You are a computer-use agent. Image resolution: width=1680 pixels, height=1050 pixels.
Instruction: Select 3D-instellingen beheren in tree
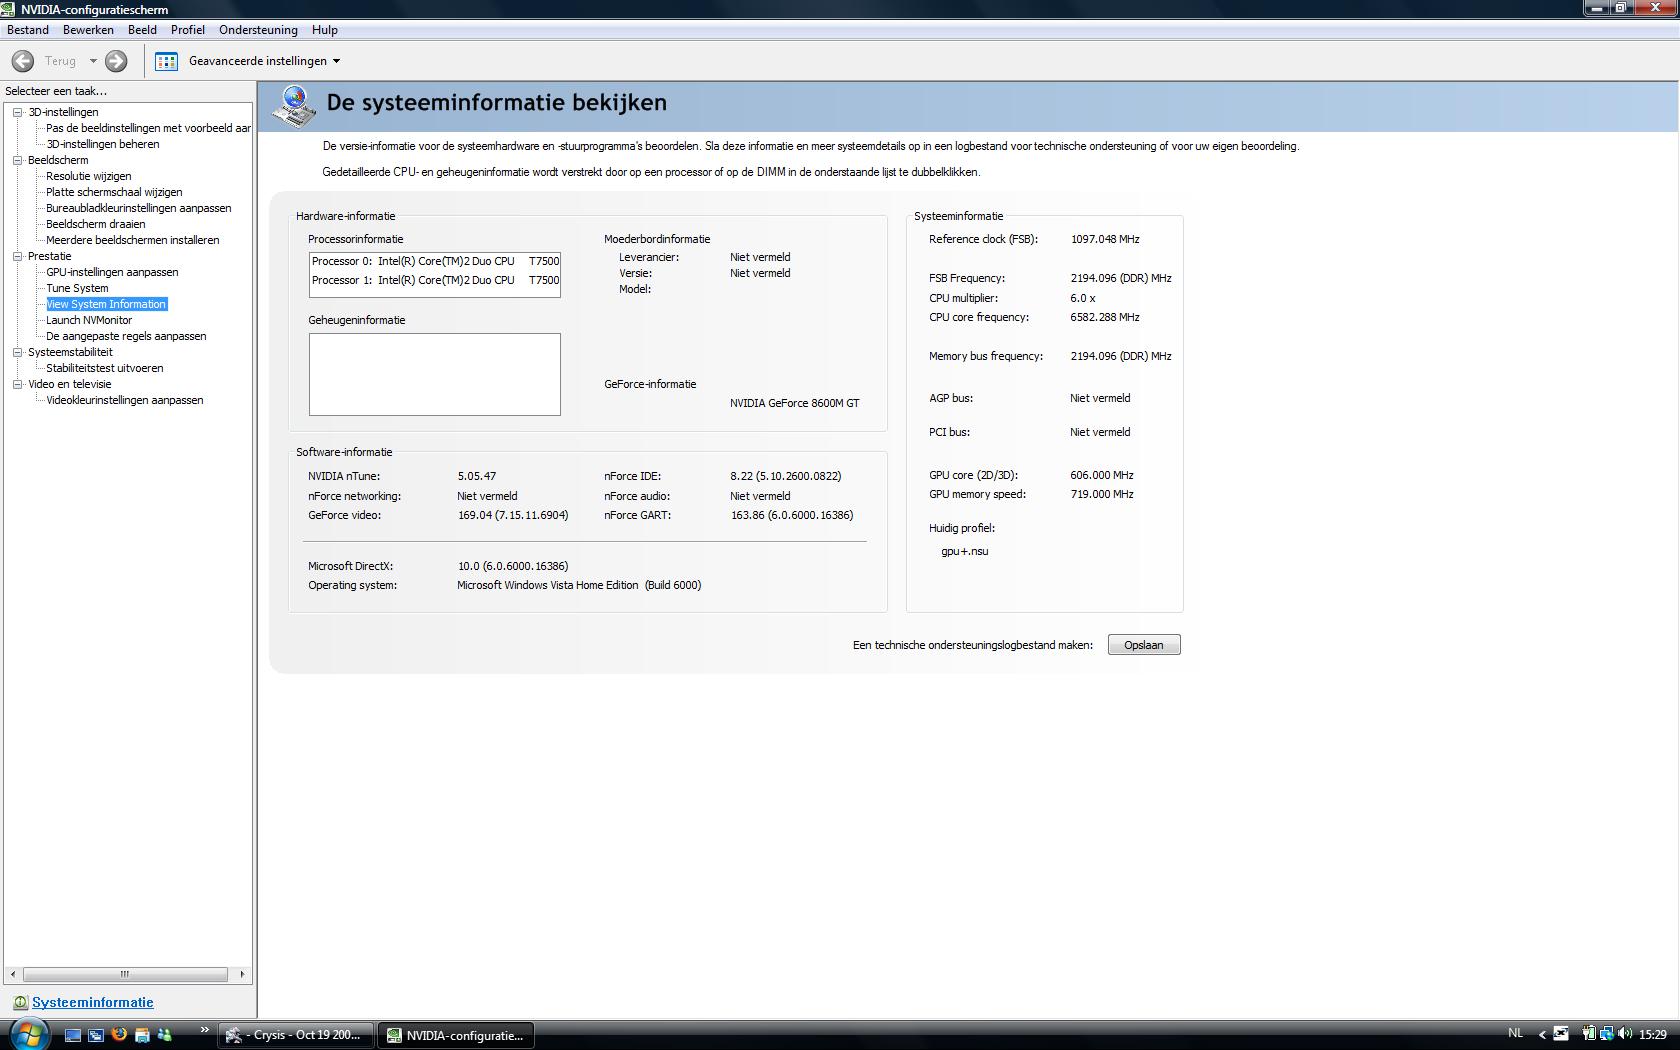[x=103, y=144]
